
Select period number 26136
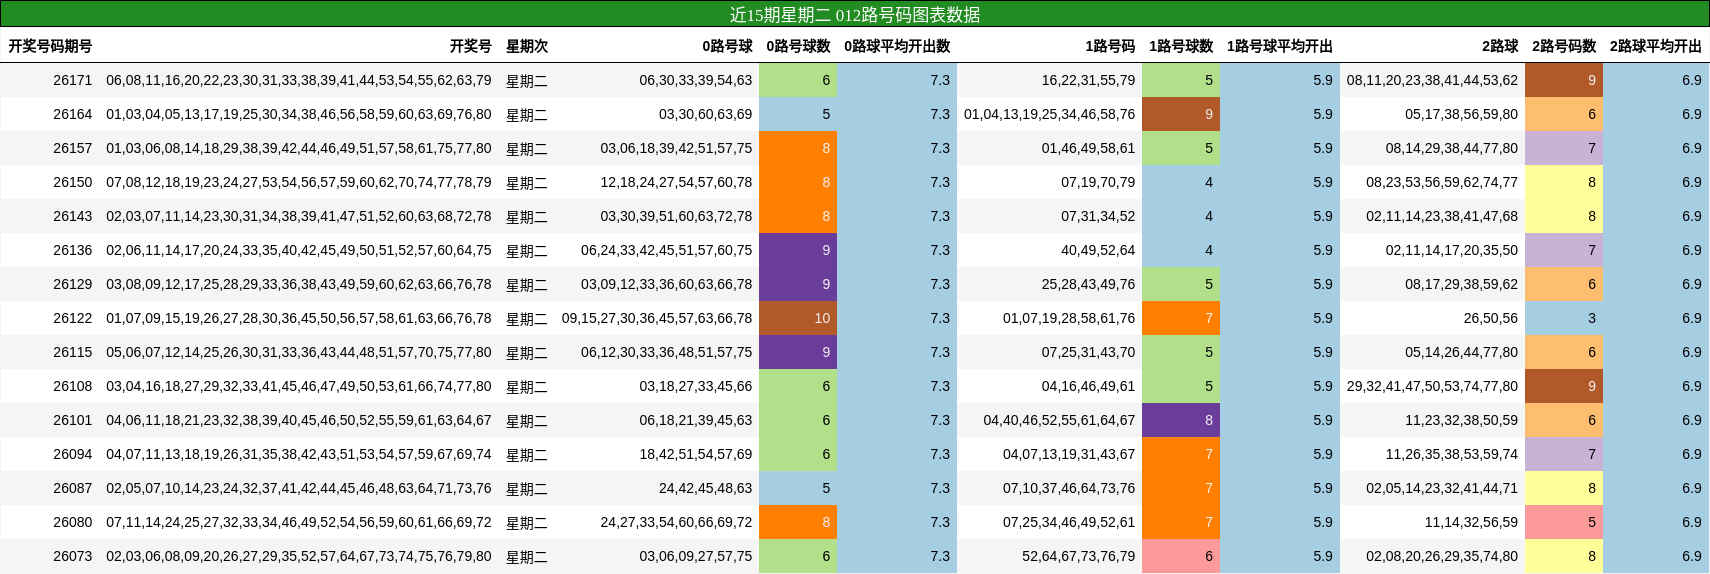tap(72, 250)
